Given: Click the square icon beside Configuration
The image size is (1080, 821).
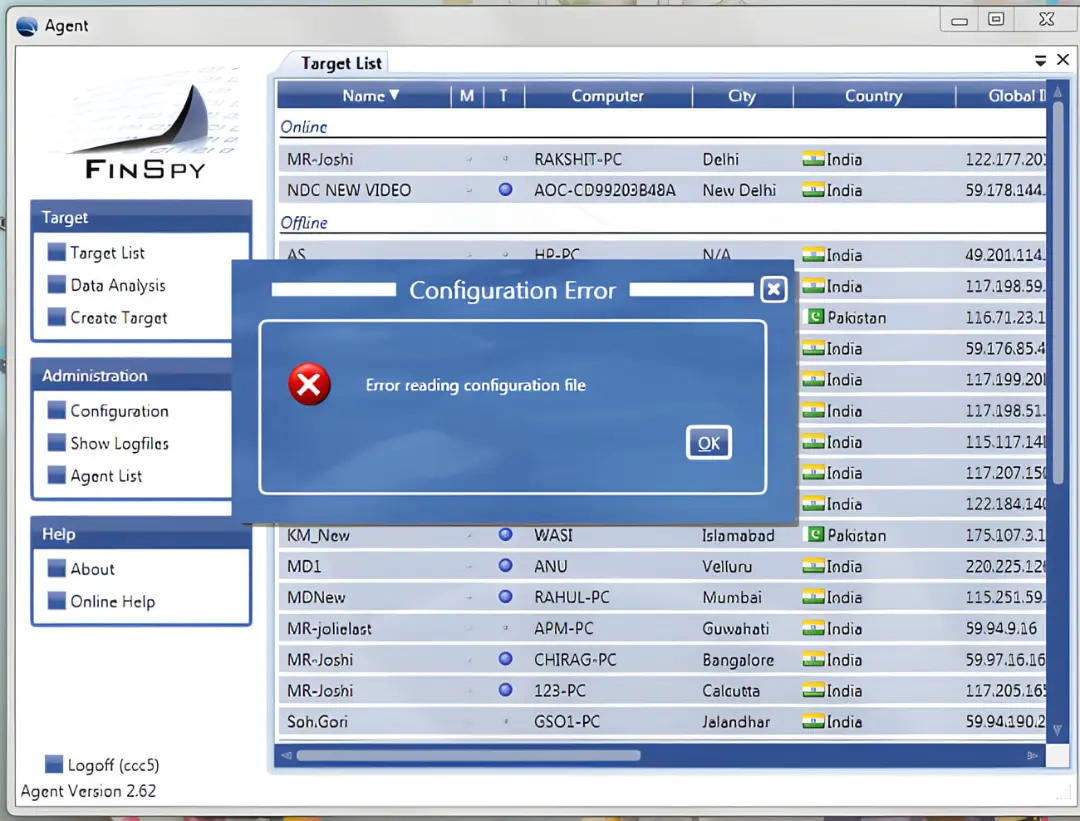Looking at the screenshot, I should (x=56, y=410).
